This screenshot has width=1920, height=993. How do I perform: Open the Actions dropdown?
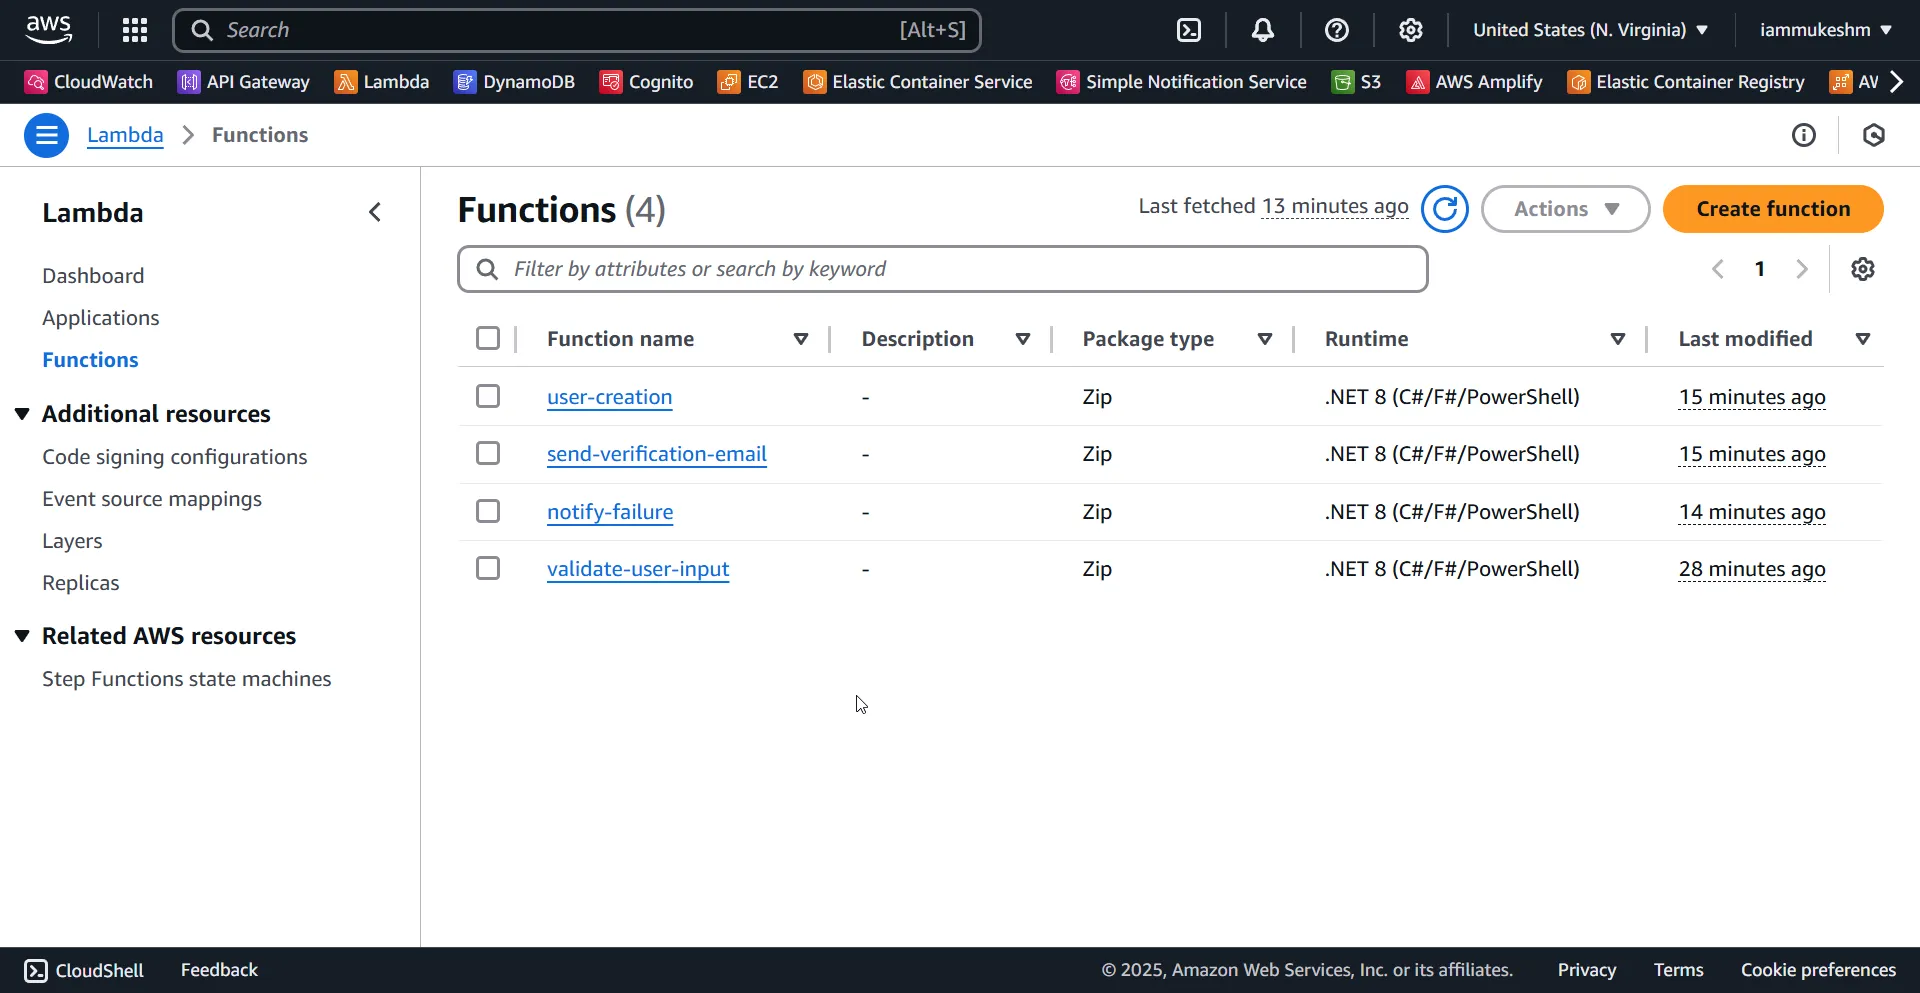tap(1565, 209)
